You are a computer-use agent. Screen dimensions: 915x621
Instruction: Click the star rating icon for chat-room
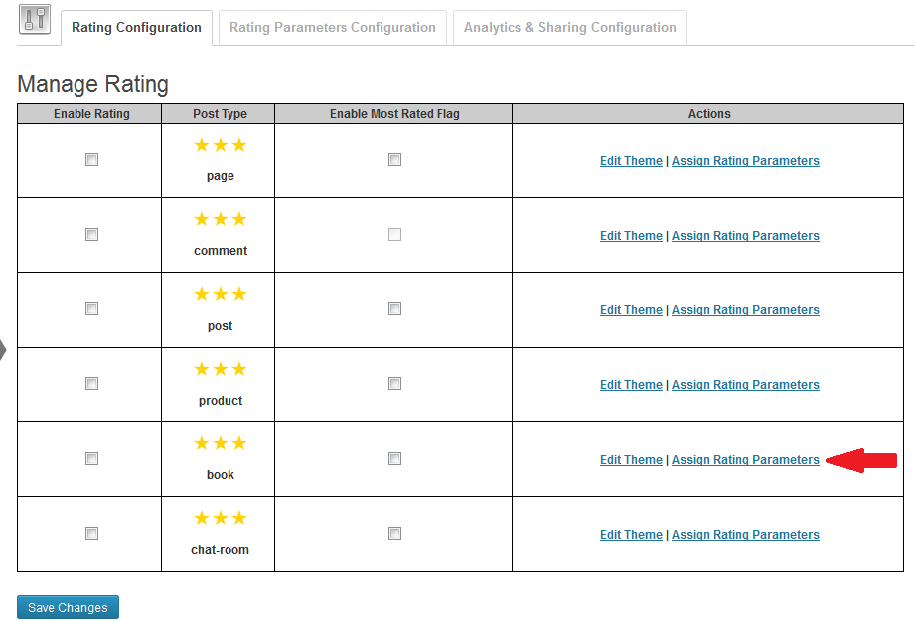pyautogui.click(x=220, y=518)
